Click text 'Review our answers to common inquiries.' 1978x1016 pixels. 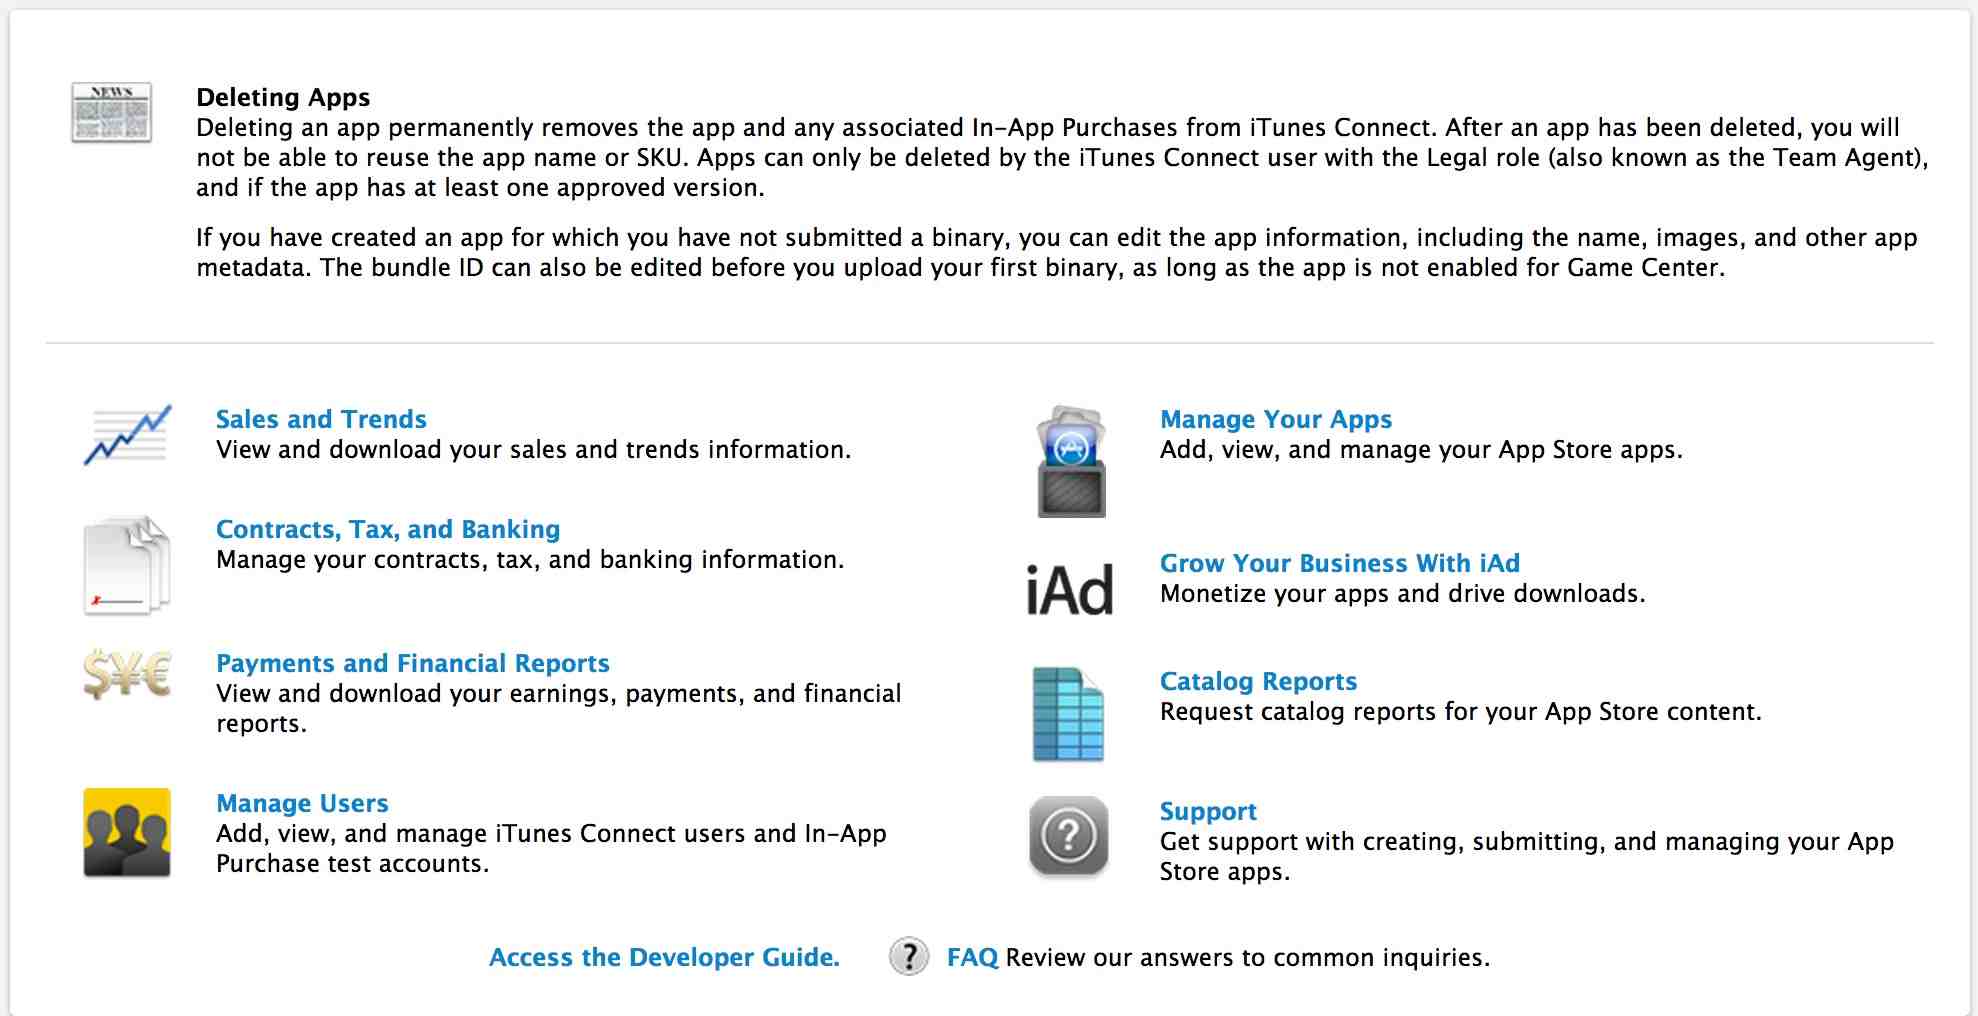(1248, 957)
